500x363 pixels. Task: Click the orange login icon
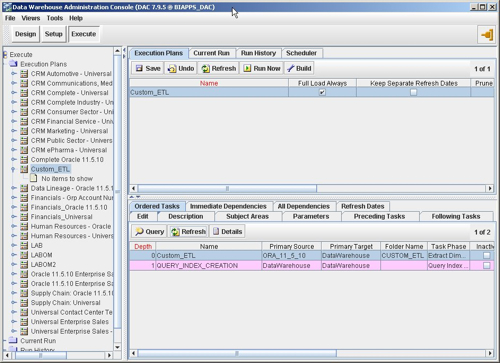[487, 34]
